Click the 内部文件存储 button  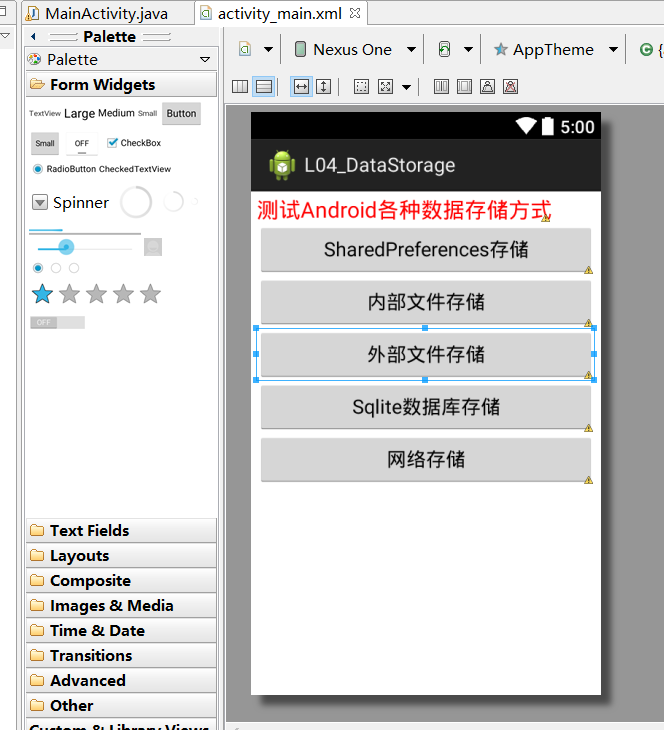tap(426, 302)
